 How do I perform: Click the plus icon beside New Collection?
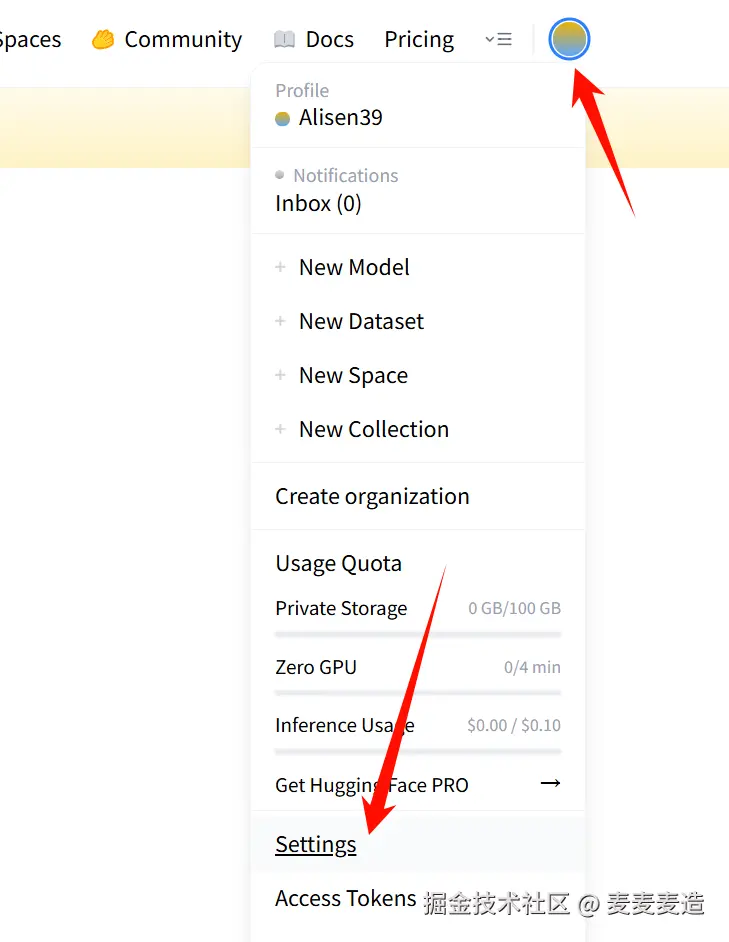click(281, 429)
